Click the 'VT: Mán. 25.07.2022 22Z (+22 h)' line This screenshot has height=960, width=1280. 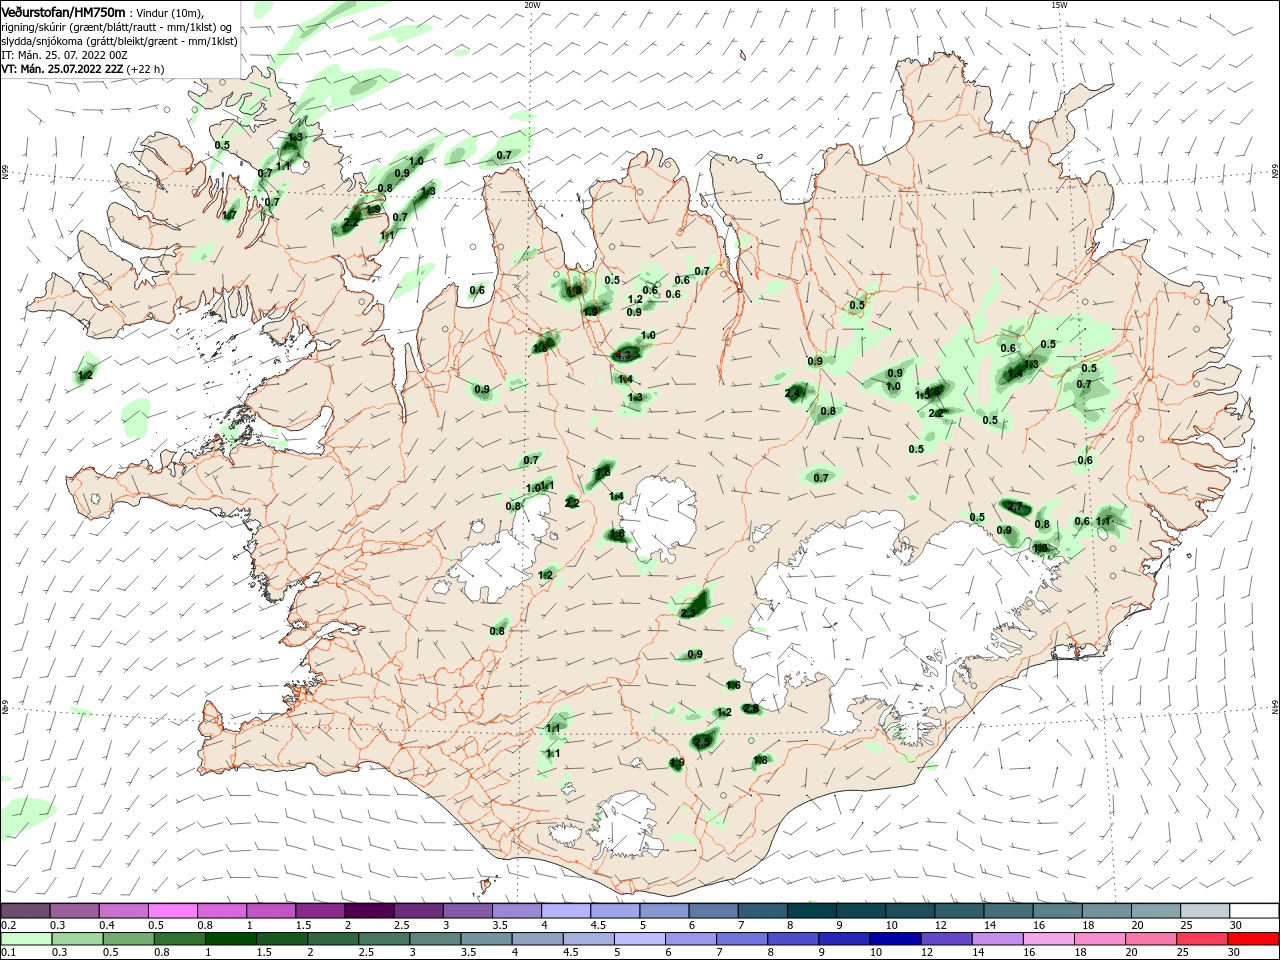(x=83, y=69)
